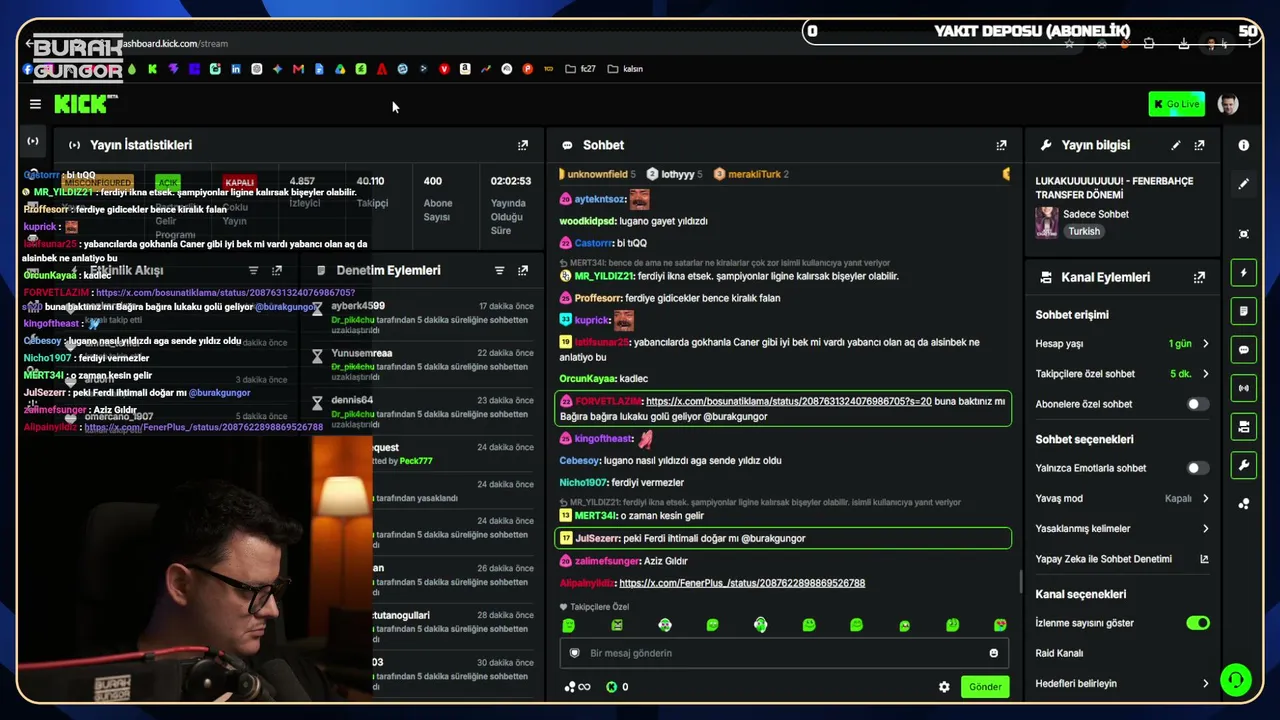Click the Raid Kanalı option

pos(1059,653)
